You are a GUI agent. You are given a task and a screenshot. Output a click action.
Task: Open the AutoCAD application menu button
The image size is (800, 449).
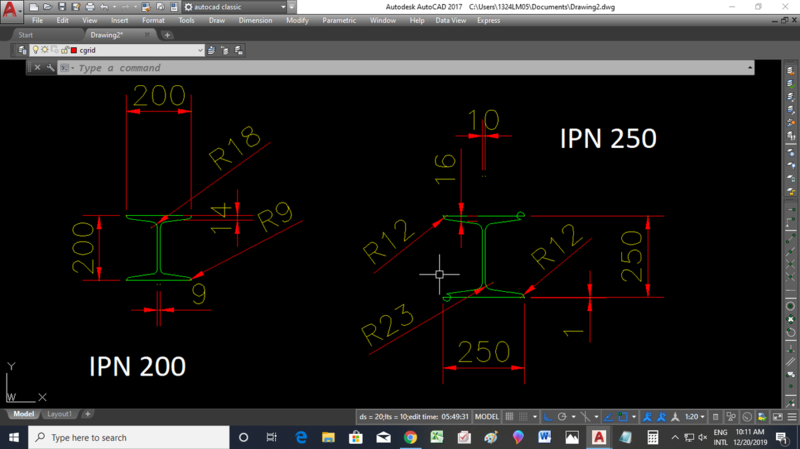(x=10, y=10)
